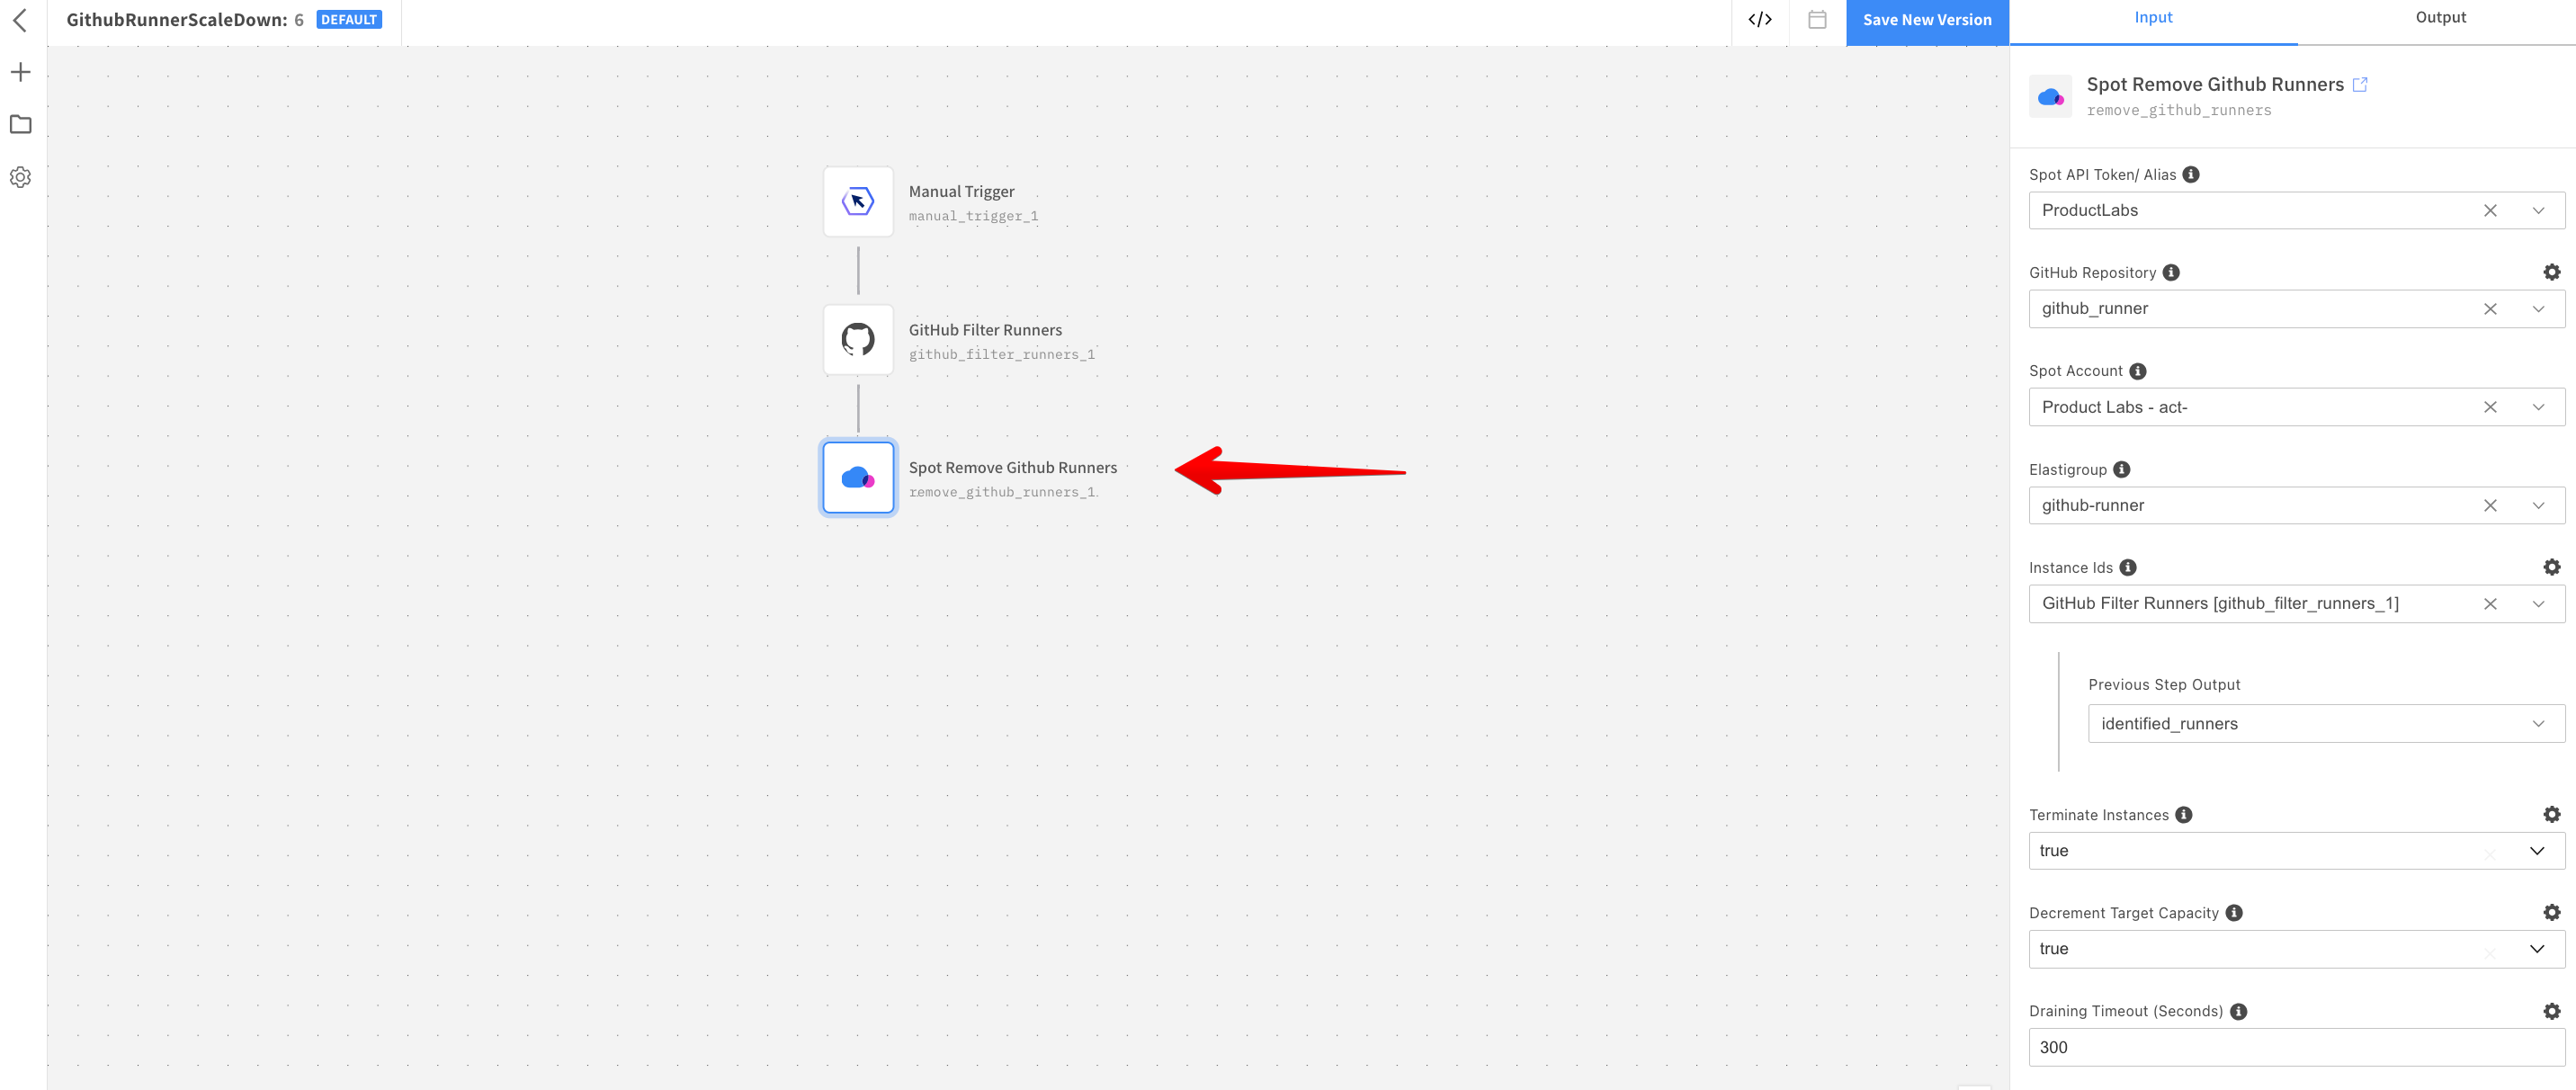The height and width of the screenshot is (1090, 2576).
Task: Click Save New Version button
Action: pos(1927,20)
